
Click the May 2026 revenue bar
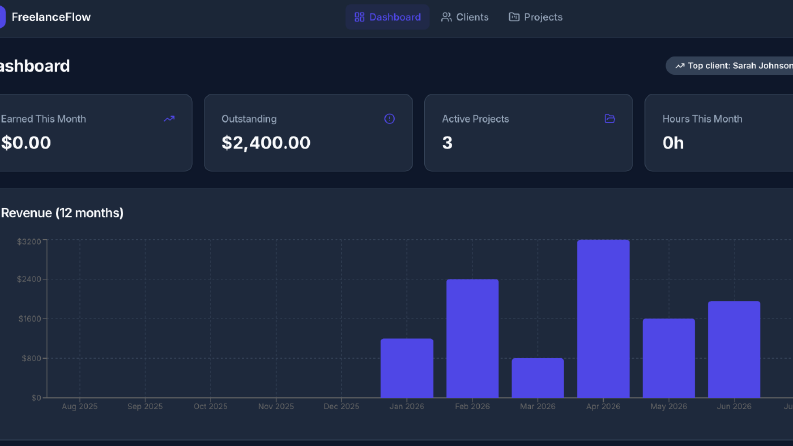click(x=669, y=358)
